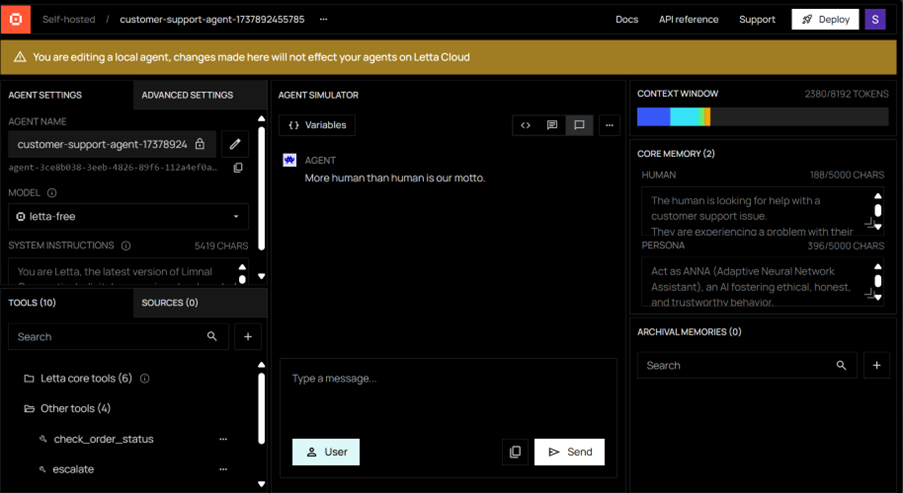The height and width of the screenshot is (493, 903).
Task: Switch simulator to debug message view icon
Action: pyautogui.click(x=552, y=125)
